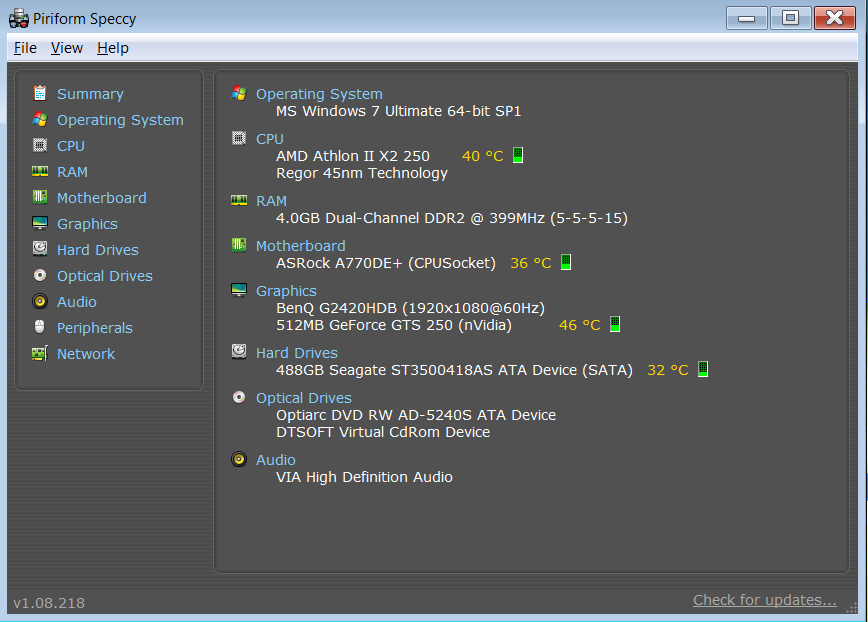Click 'AMD Athlon II X2 250' text
Viewport: 868px width, 622px height.
[353, 156]
